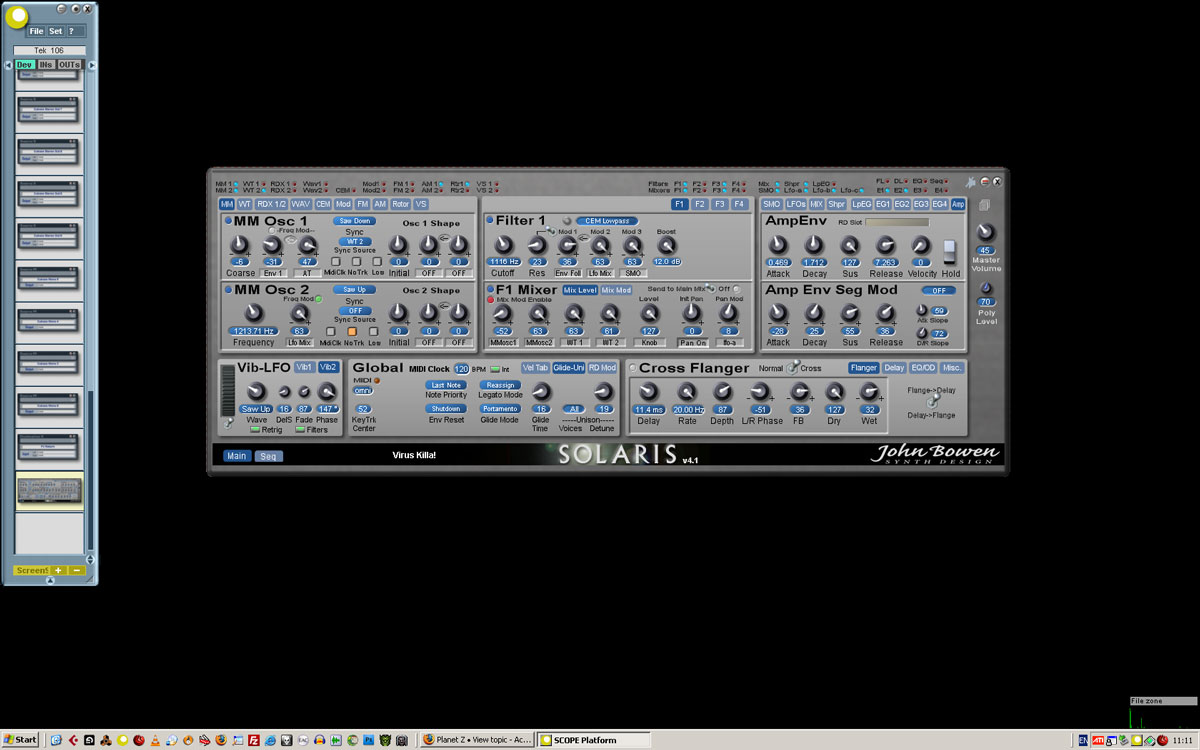Select the highlighted Solaris thumbnail in the sidebar
The image size is (1200, 750).
pyautogui.click(x=49, y=492)
